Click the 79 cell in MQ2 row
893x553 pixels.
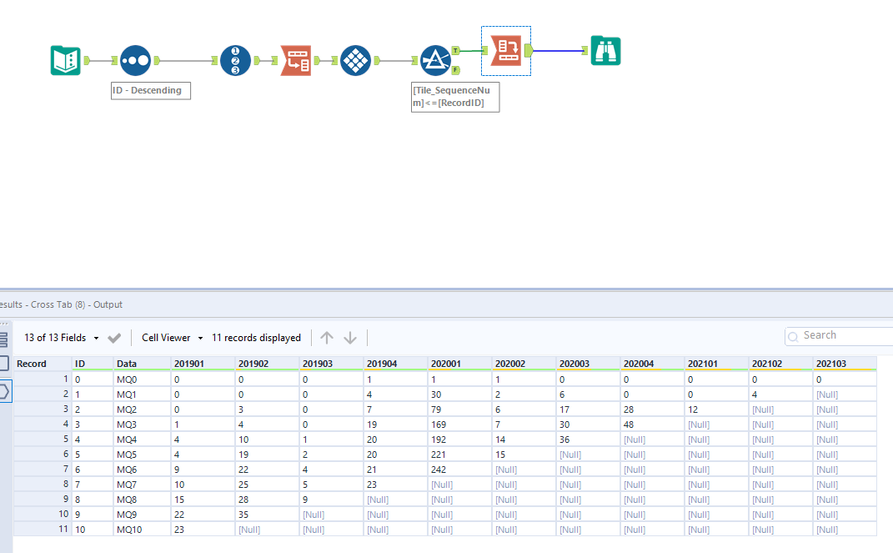tap(460, 409)
